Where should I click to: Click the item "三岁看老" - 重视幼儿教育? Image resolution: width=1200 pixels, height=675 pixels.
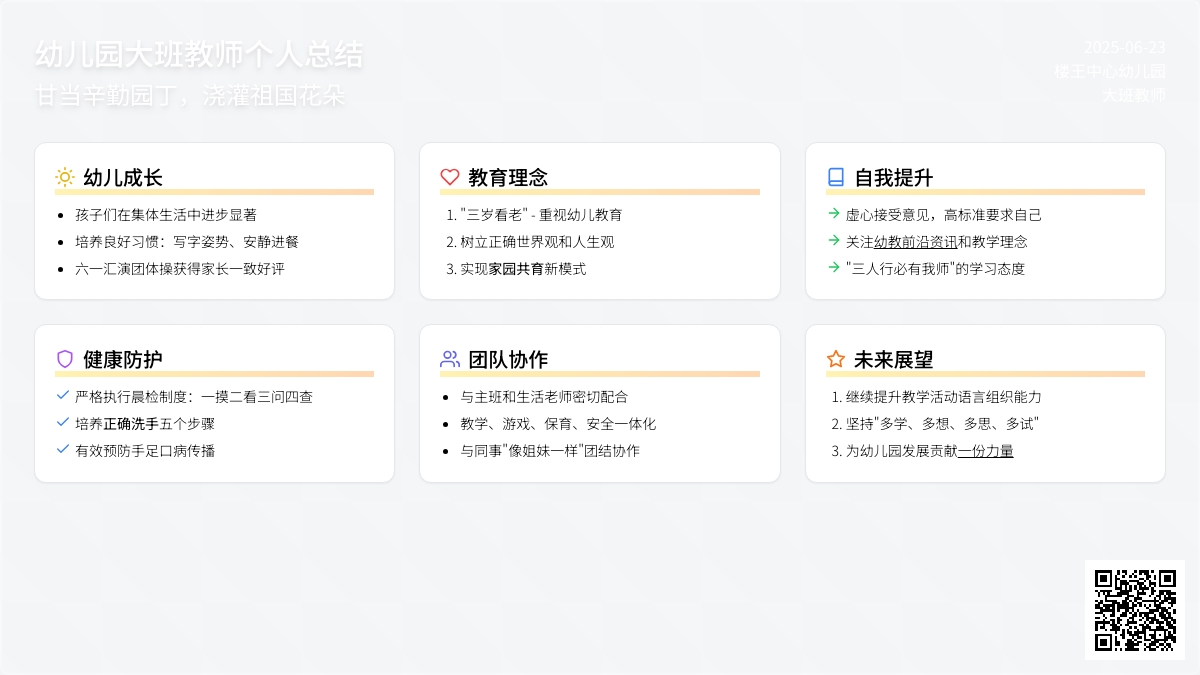(x=541, y=215)
